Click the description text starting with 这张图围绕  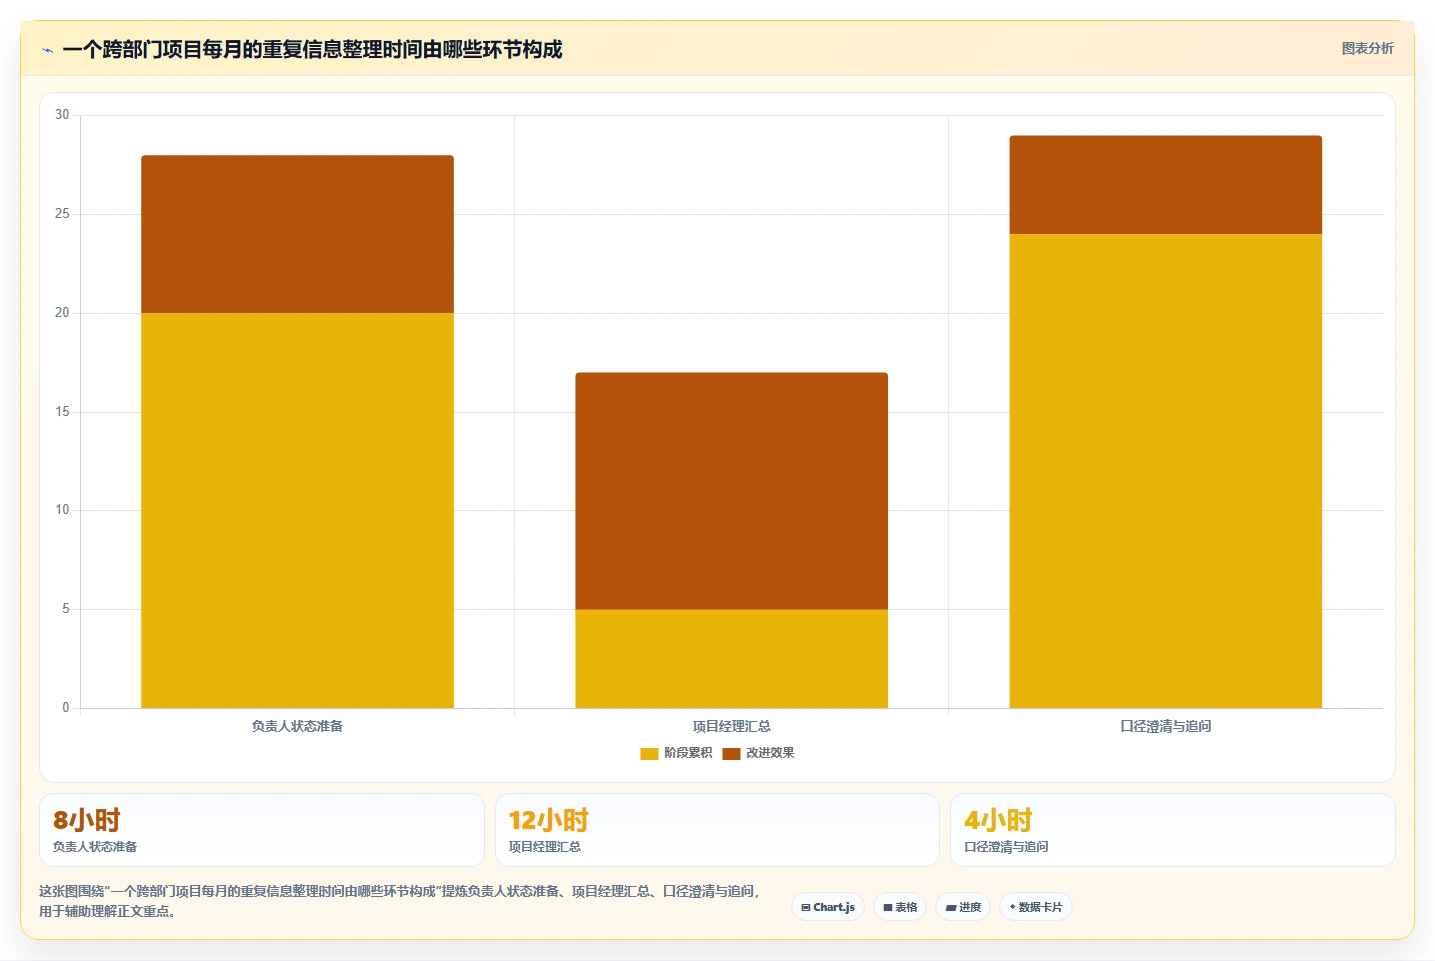click(400, 901)
